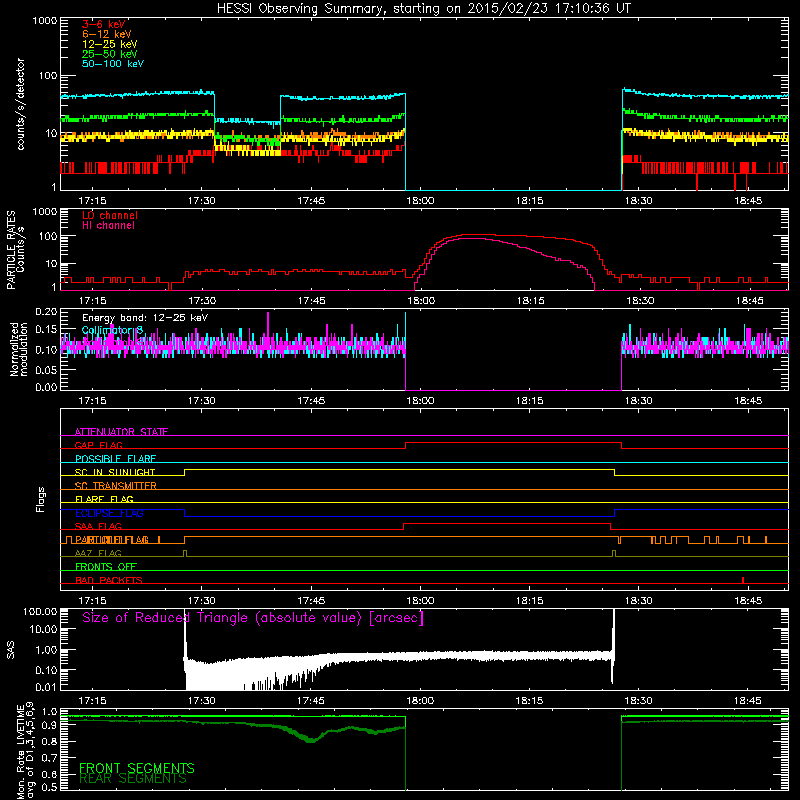Click the yellow 'FLARE FLAG' label
Viewport: 800px width, 800px height.
click(x=104, y=499)
